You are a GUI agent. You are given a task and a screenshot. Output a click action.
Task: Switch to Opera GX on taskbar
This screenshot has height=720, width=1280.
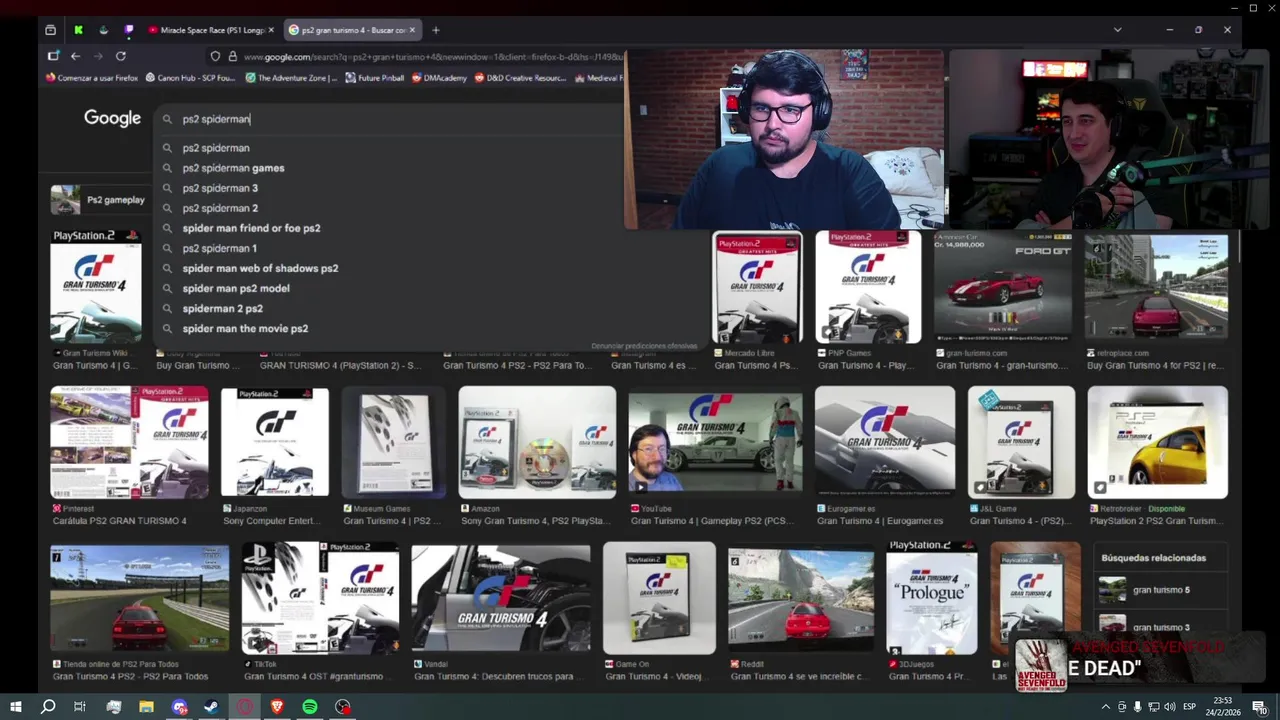click(x=245, y=707)
